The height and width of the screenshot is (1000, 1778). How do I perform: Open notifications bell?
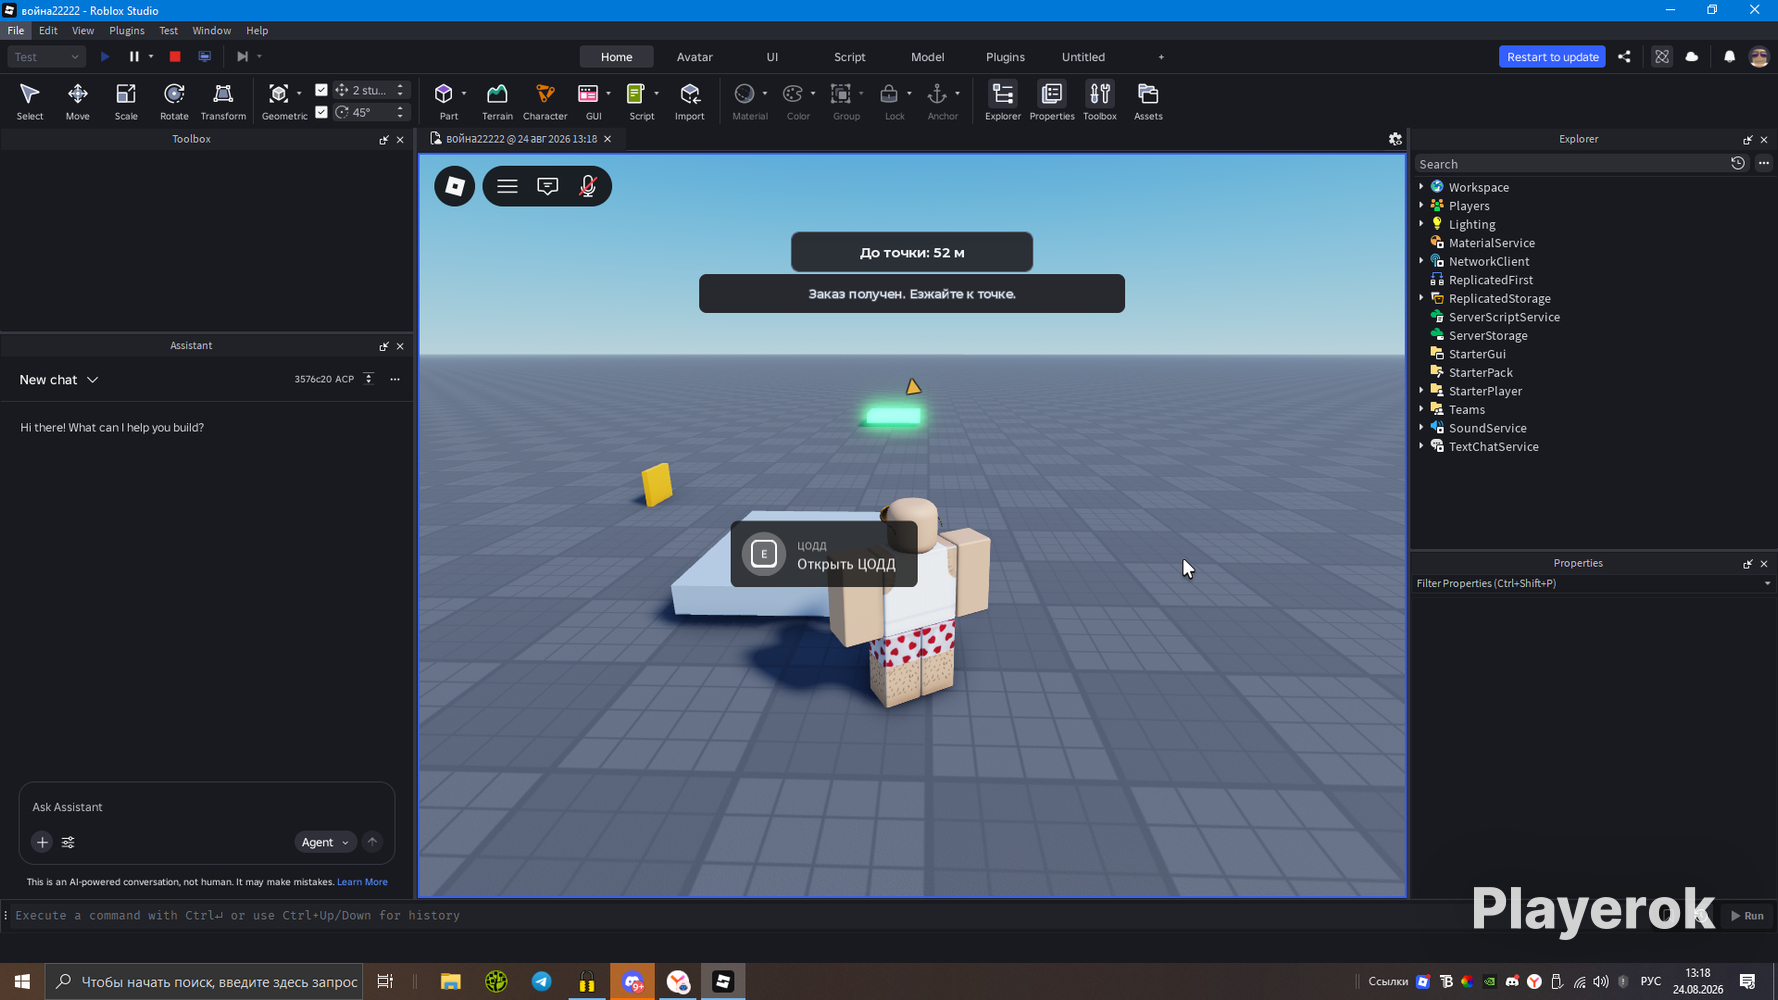coord(1729,57)
